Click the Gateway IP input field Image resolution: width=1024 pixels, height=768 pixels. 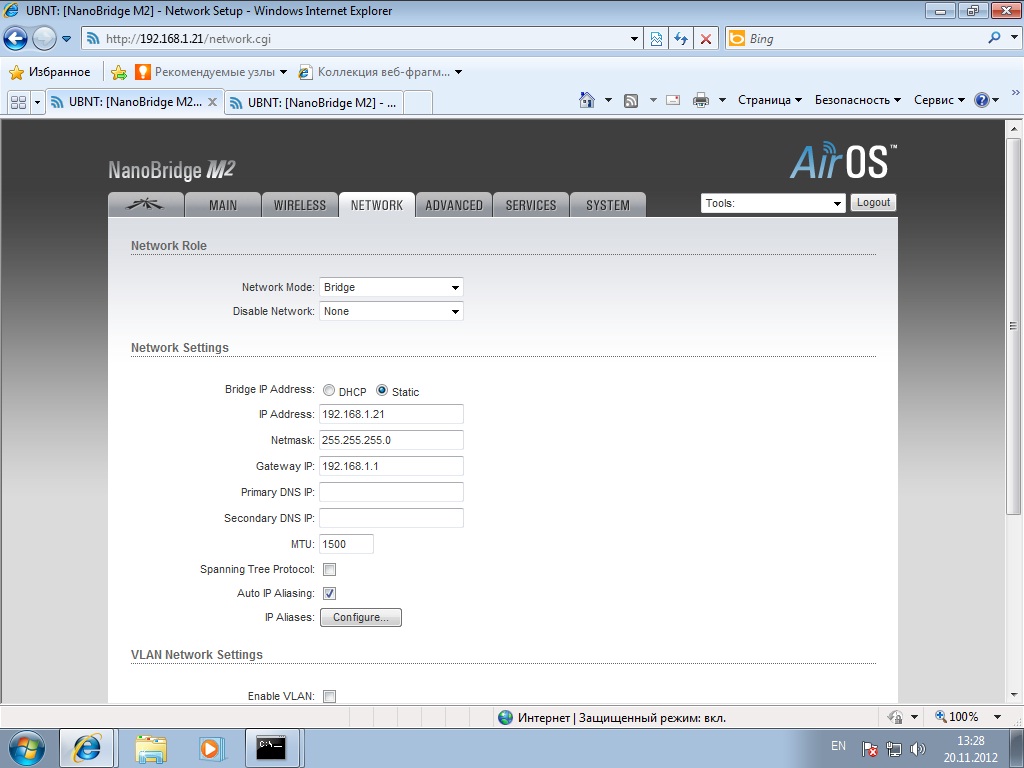point(391,466)
